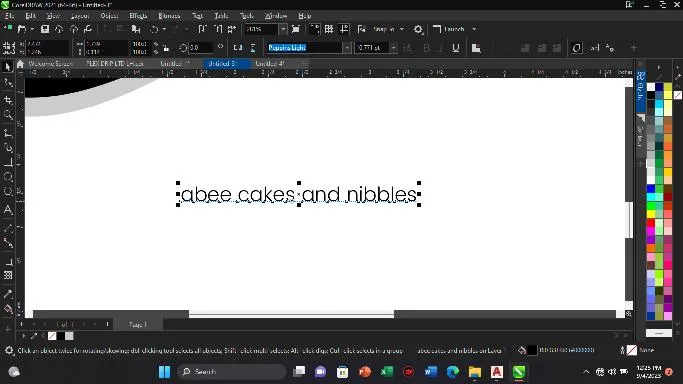
Task: Select the Eyedropper tool in toolbox
Action: click(7, 294)
